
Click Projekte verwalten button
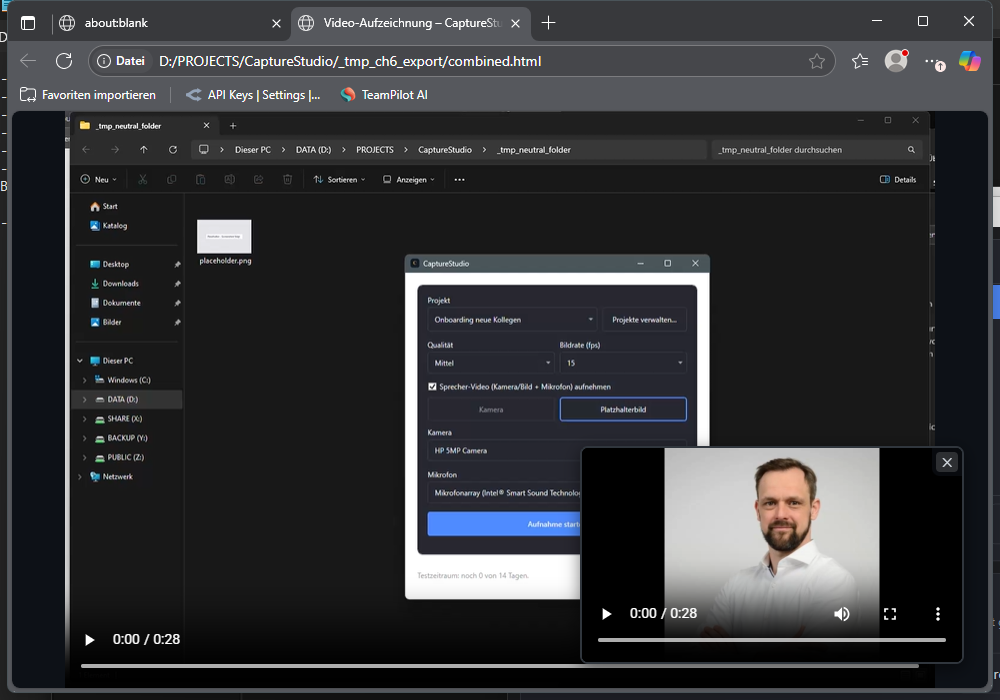[x=644, y=319]
